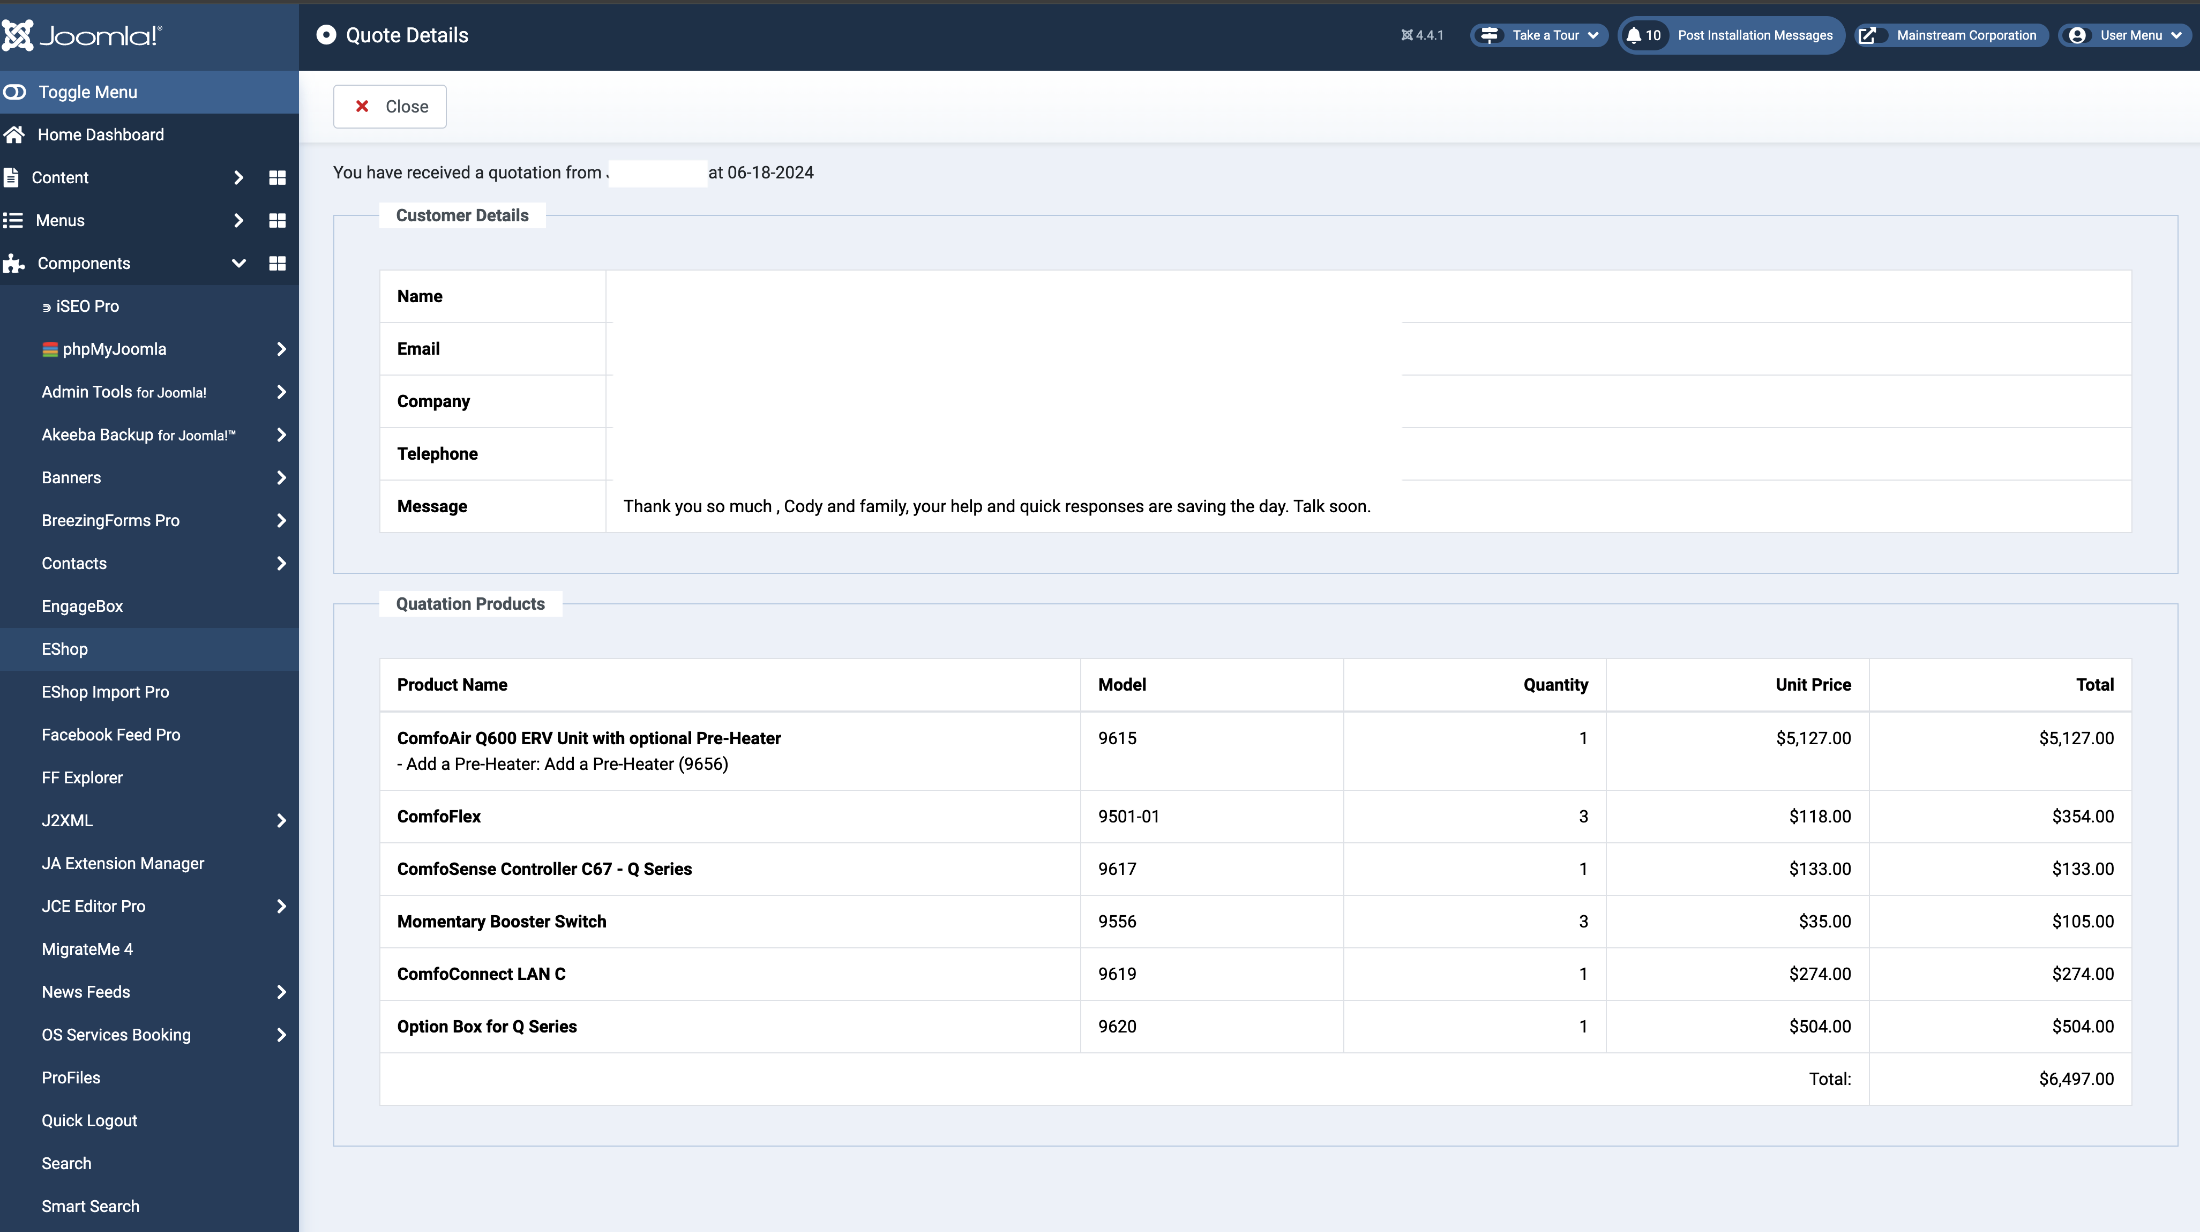Open Post Installation Messages
The width and height of the screenshot is (2200, 1232).
point(1732,35)
